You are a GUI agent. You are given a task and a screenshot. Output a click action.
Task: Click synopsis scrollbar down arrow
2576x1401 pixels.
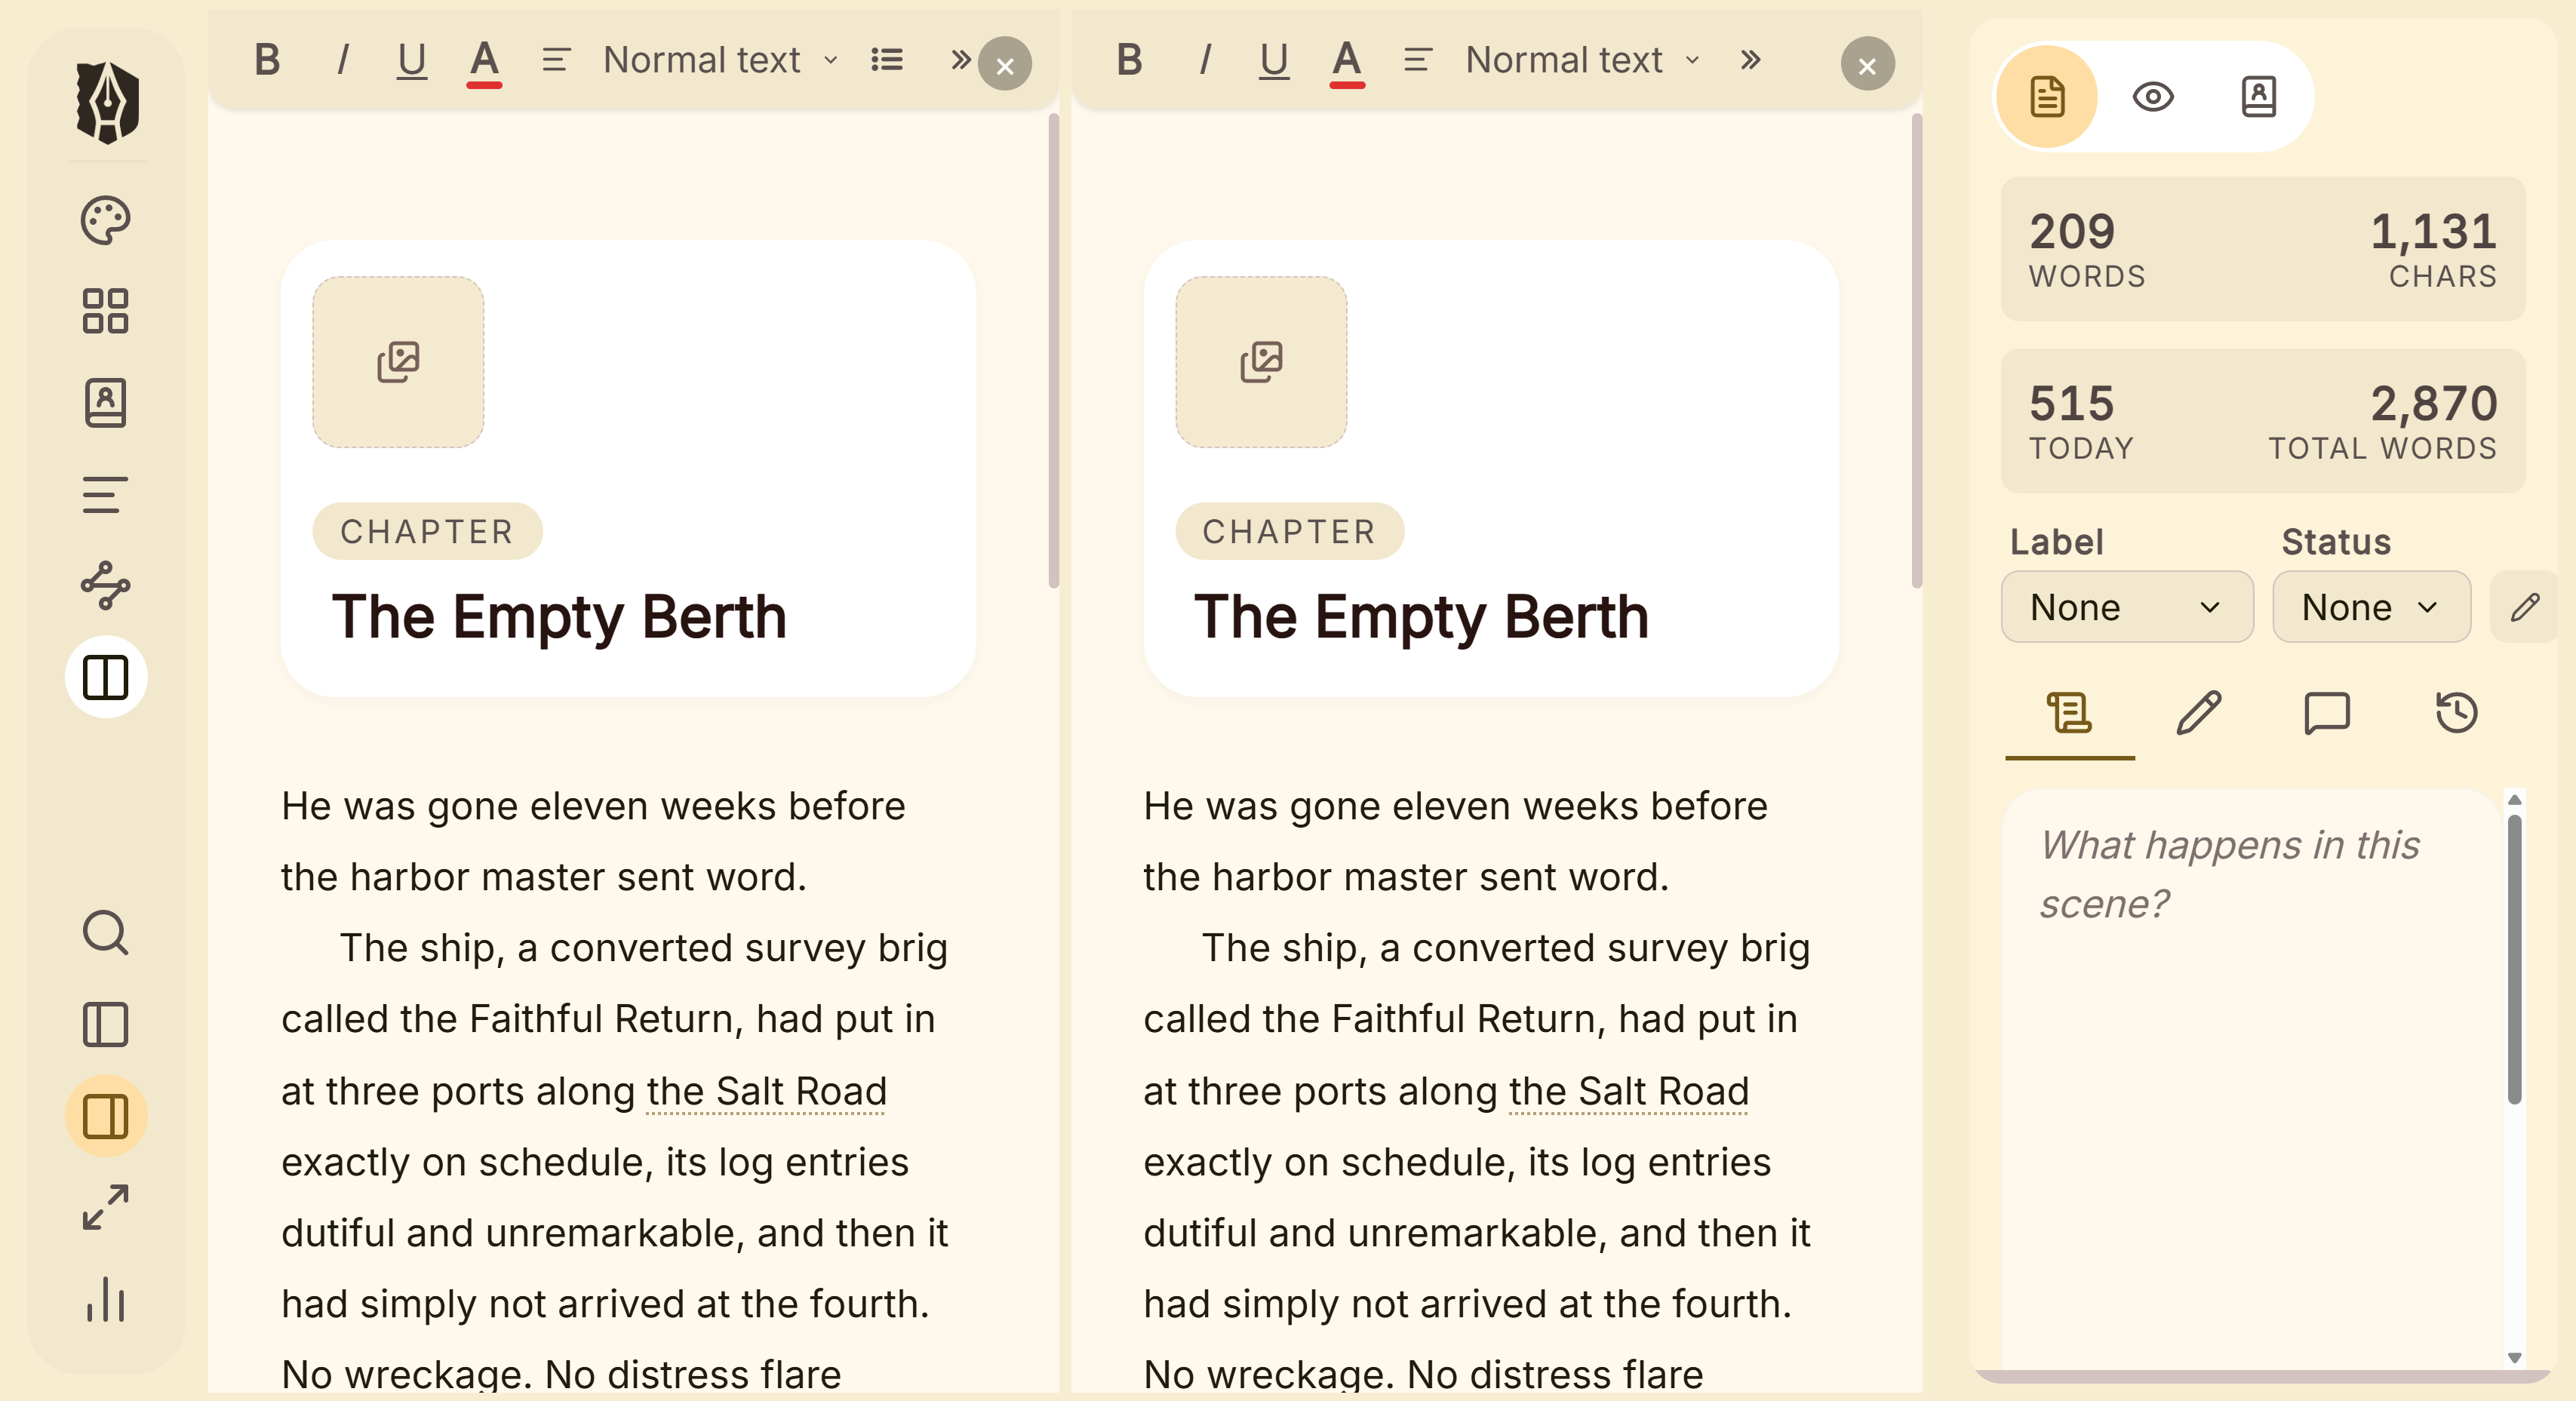[x=2514, y=1357]
